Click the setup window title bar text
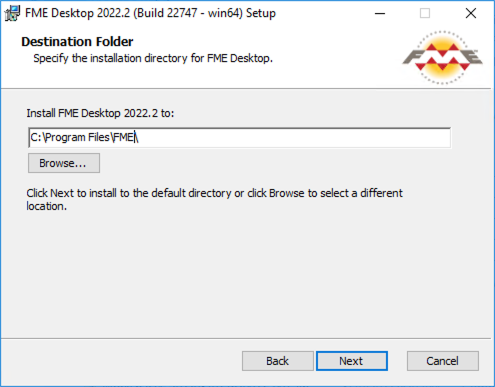The height and width of the screenshot is (387, 495). (150, 13)
